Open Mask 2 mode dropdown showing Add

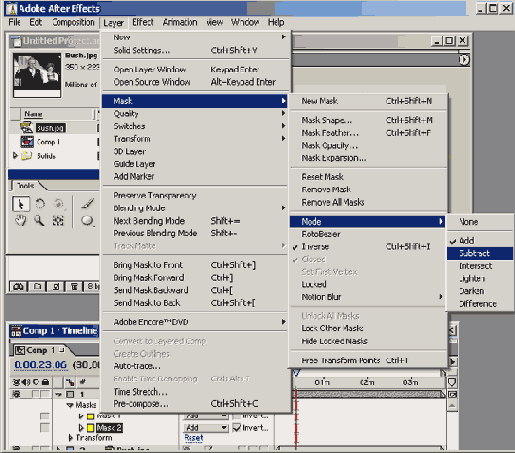tap(206, 428)
